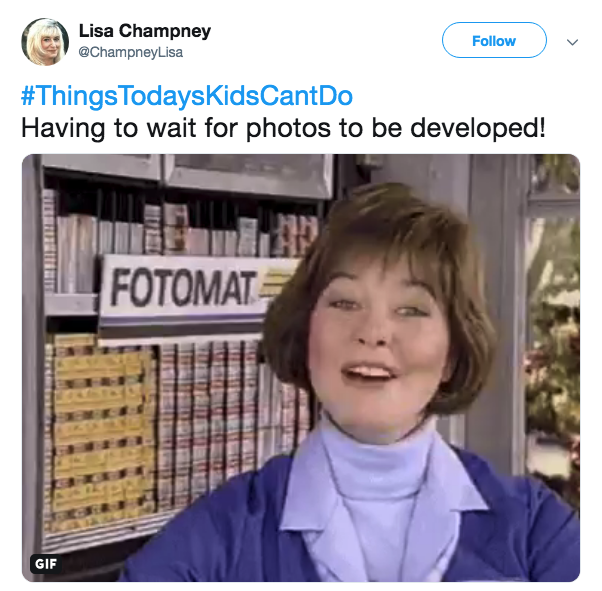This screenshot has height=591, width=602.
Task: Follow the @ChampneyLisa account
Action: pyautogui.click(x=494, y=40)
